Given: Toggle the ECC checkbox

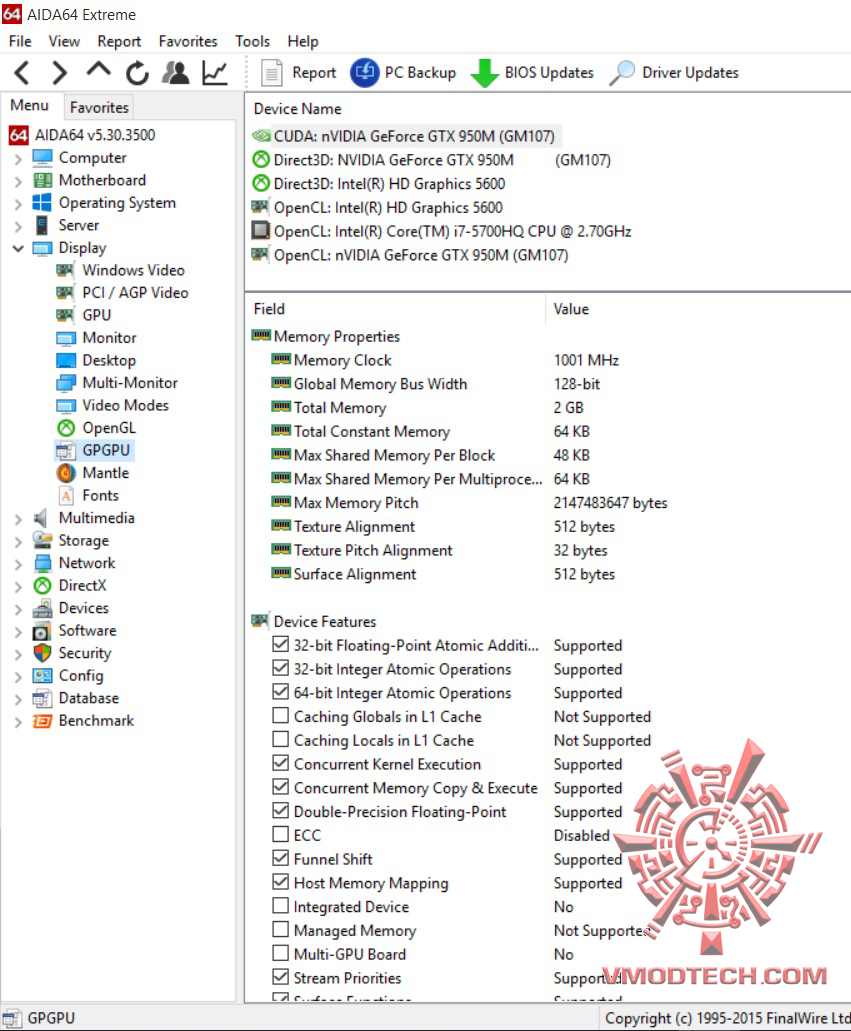Looking at the screenshot, I should [280, 834].
